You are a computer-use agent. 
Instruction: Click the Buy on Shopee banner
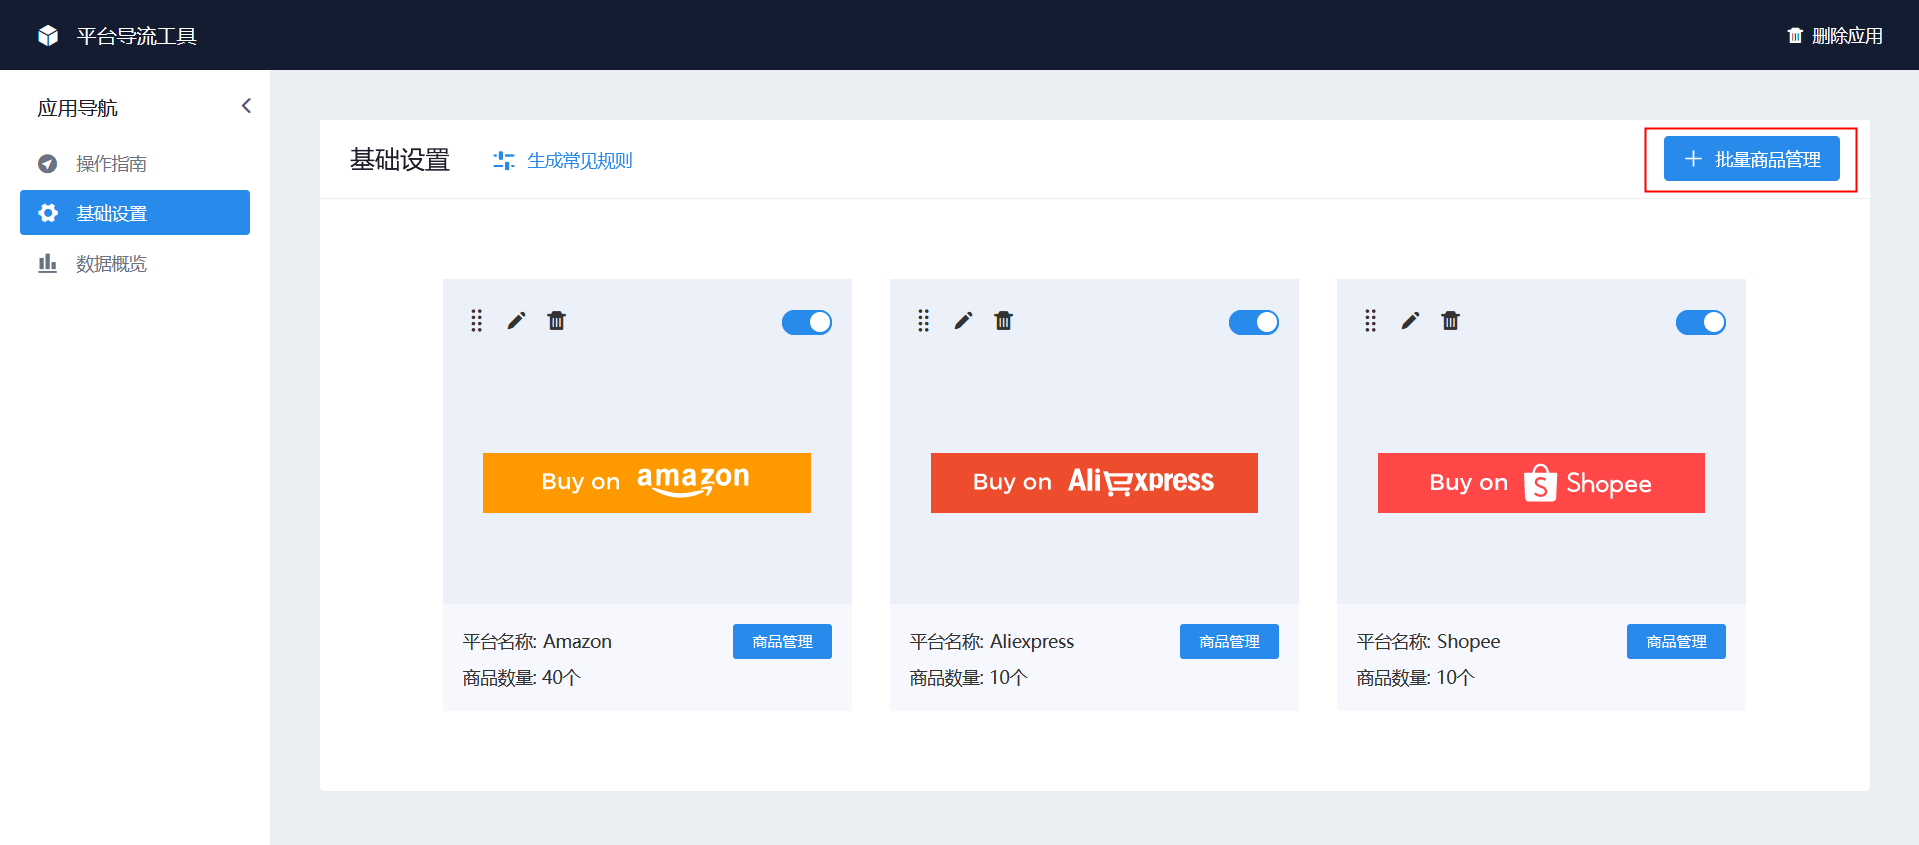pos(1541,483)
